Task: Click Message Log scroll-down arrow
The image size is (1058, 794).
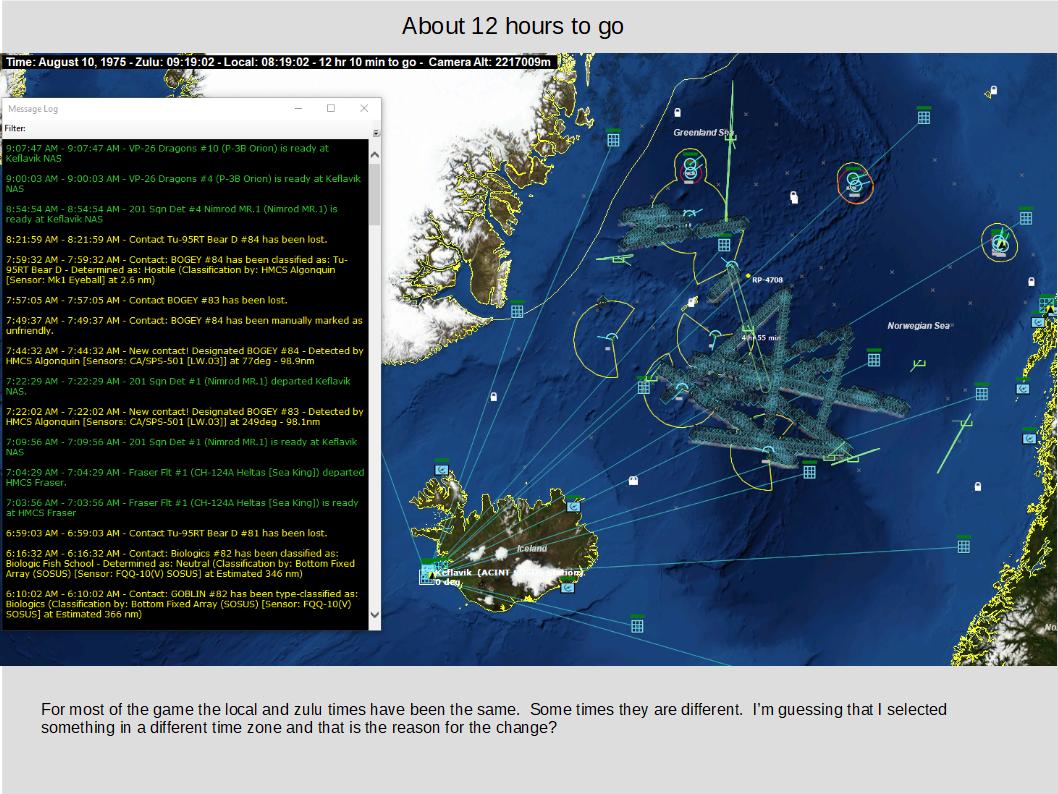Action: coord(375,615)
